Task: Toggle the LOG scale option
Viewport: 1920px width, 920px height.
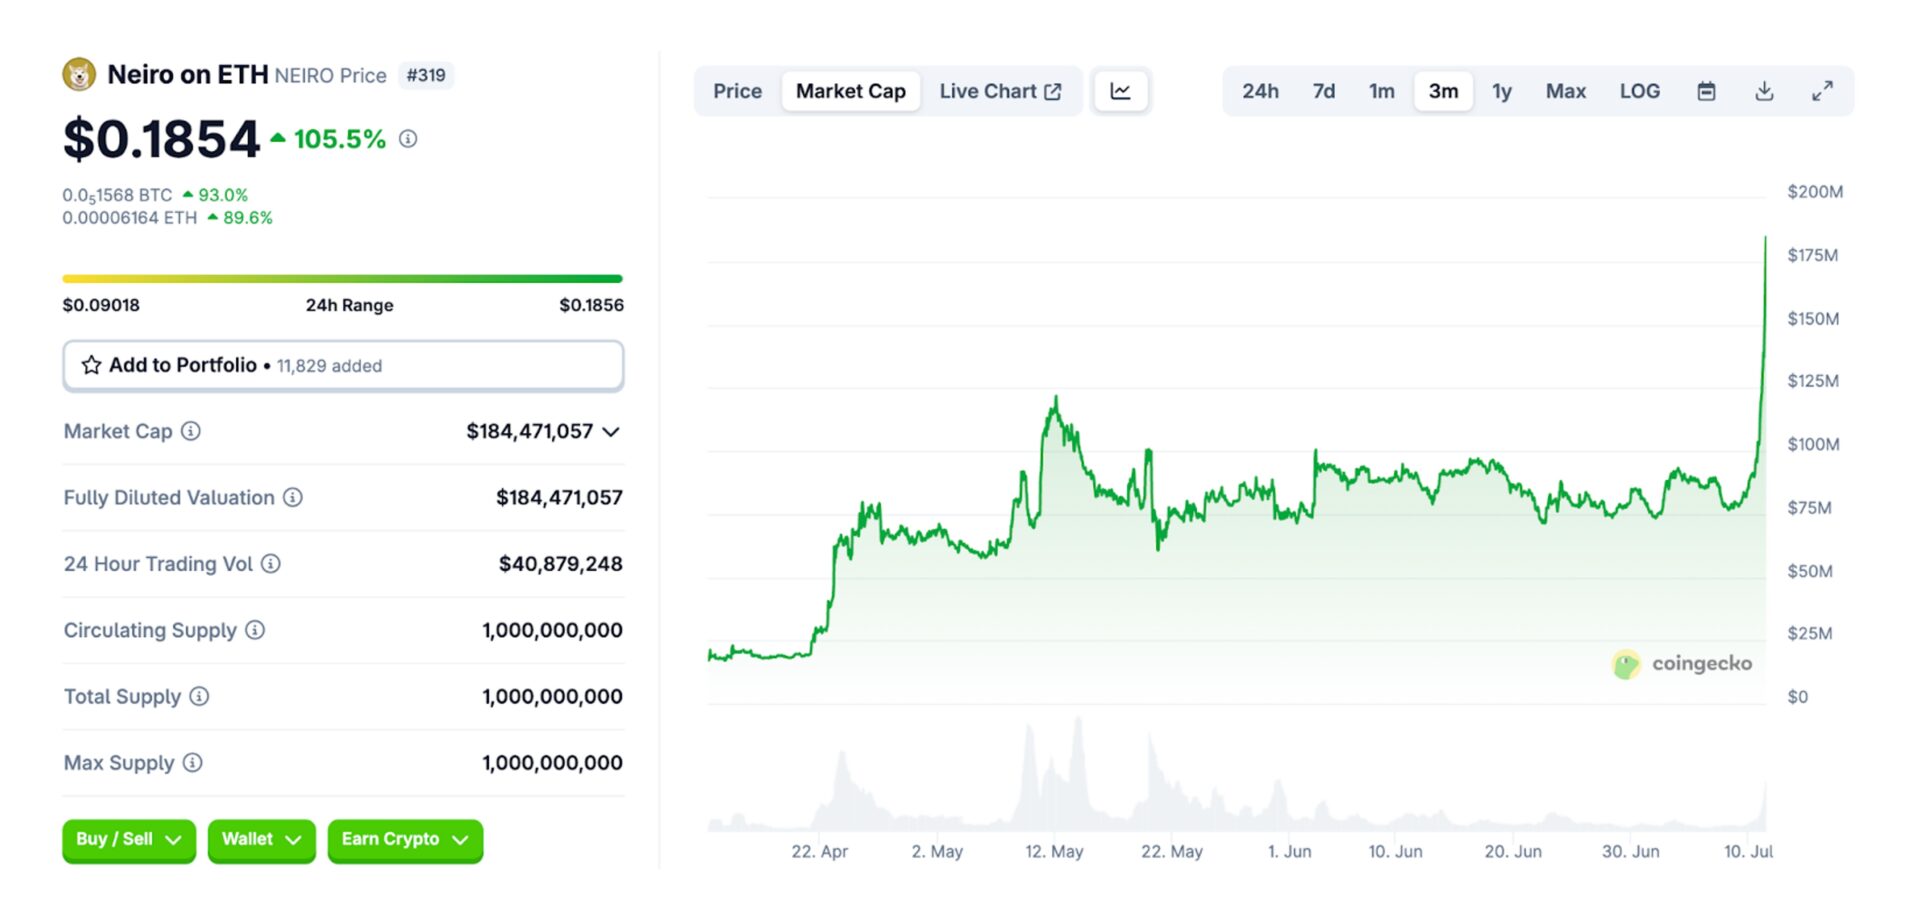Action: click(x=1640, y=91)
